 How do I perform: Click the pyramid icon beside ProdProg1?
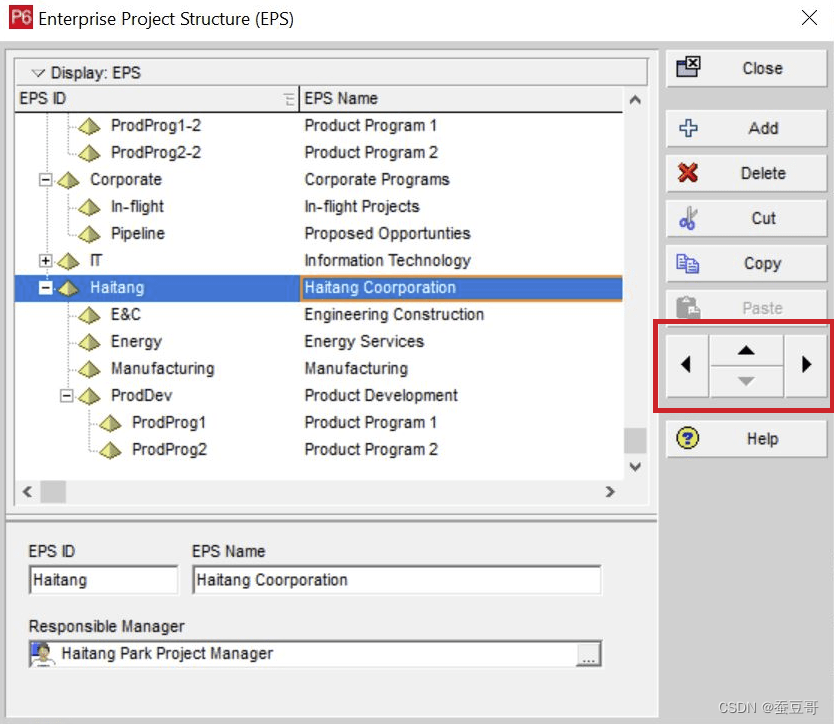111,423
